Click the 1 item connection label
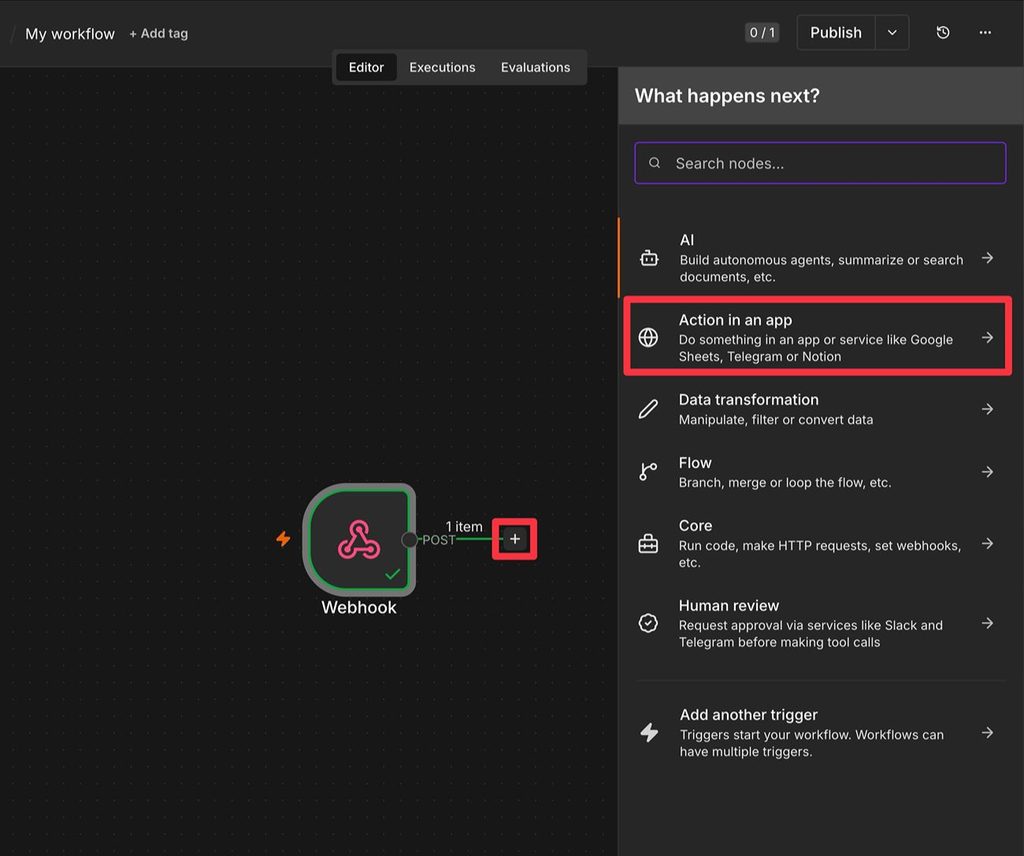The height and width of the screenshot is (856, 1024). (464, 526)
